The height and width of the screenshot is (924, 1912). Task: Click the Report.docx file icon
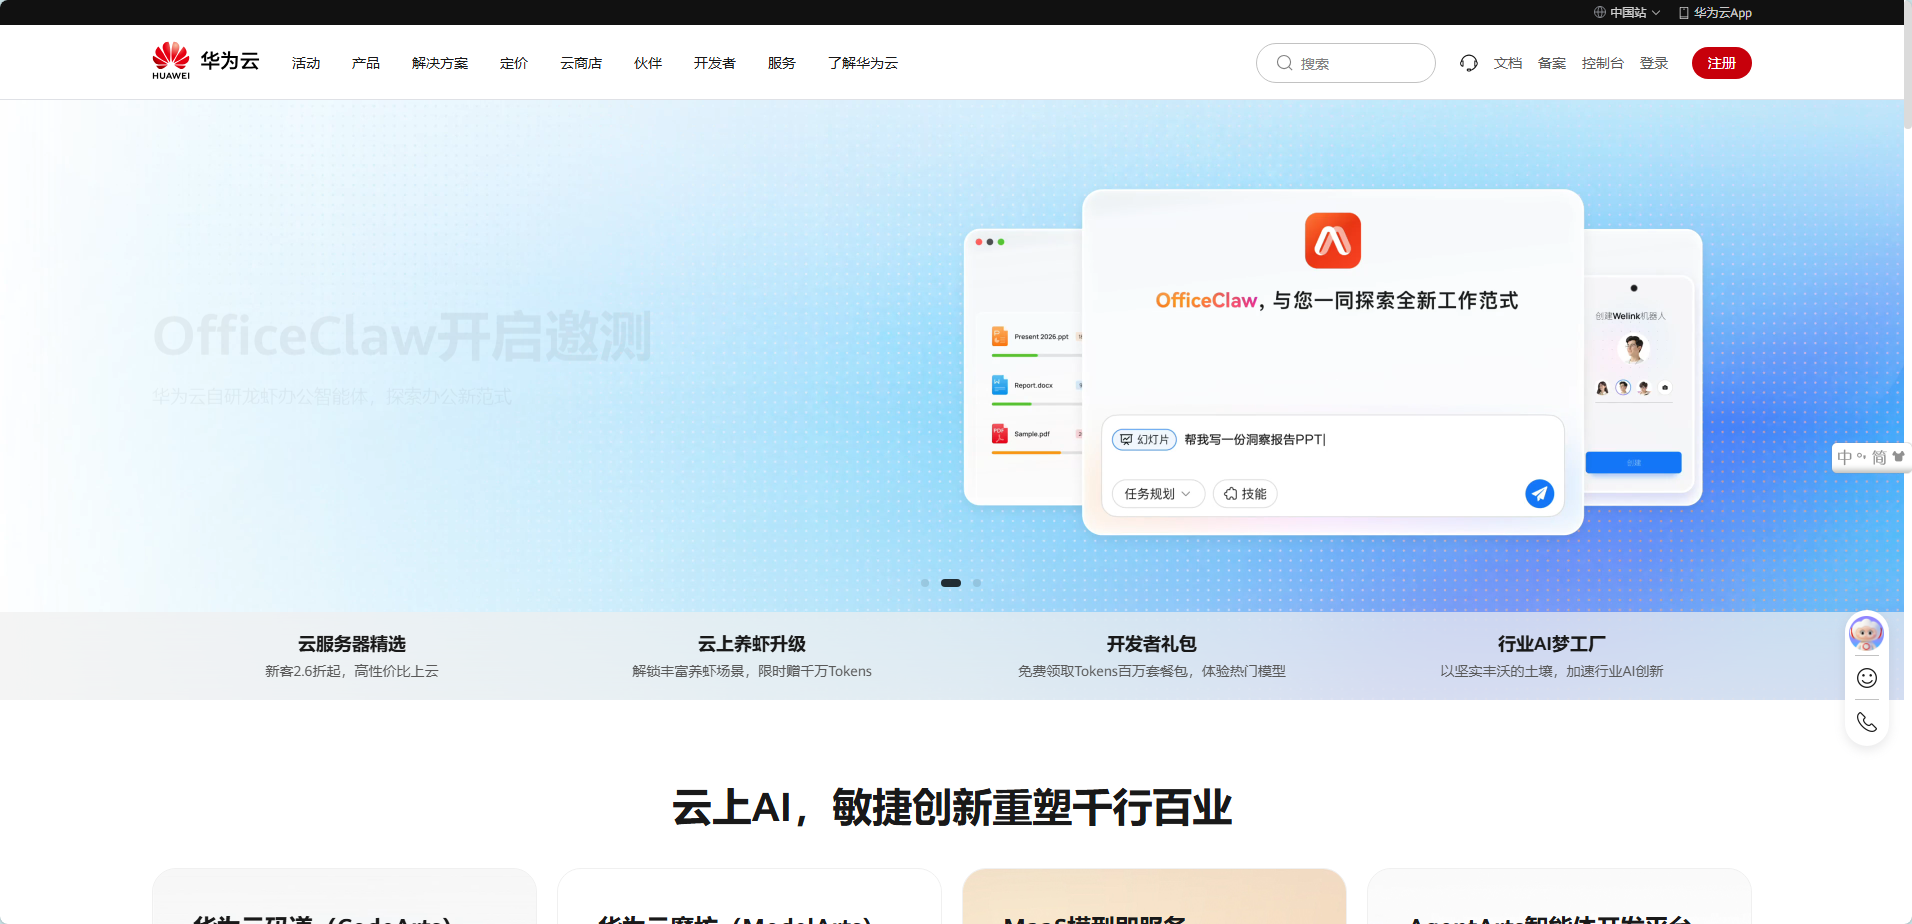point(999,384)
